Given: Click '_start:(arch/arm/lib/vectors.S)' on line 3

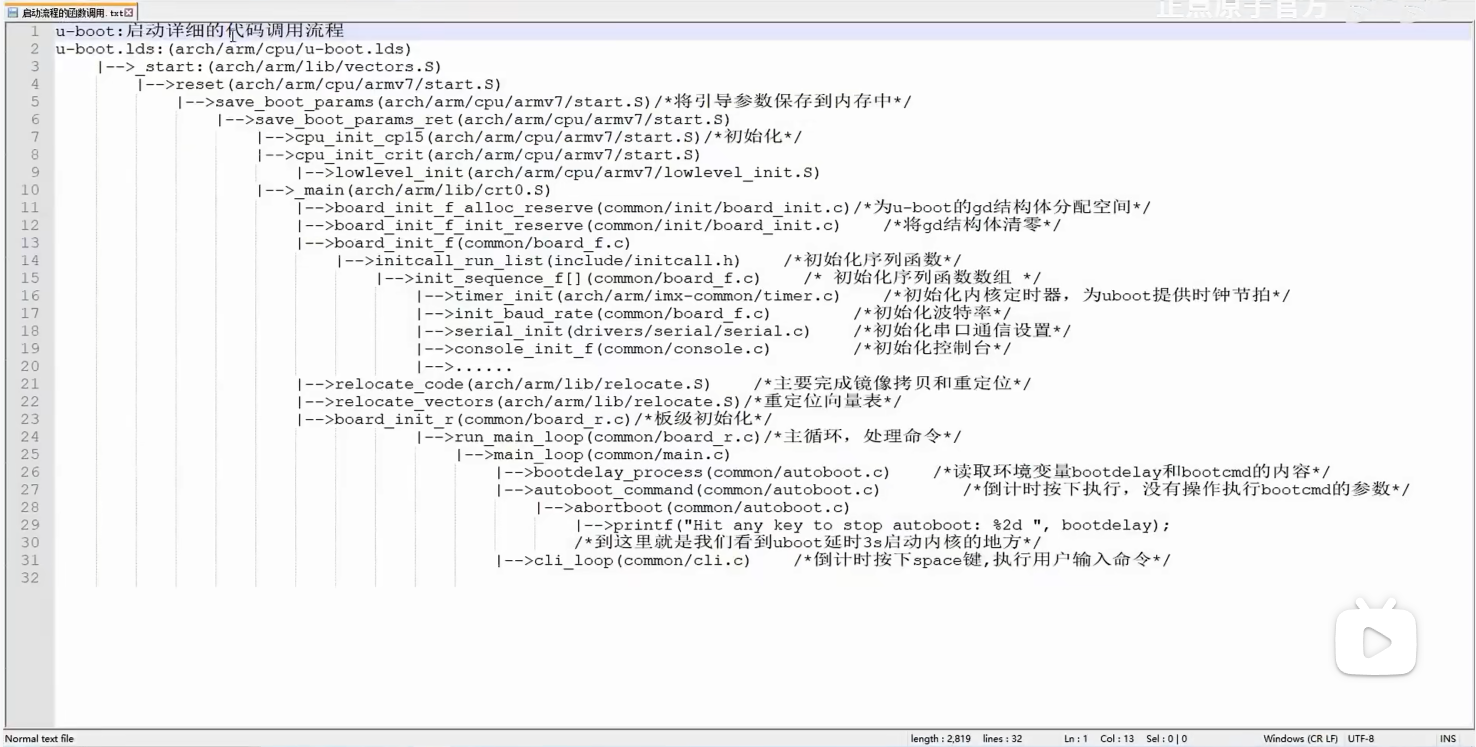Looking at the screenshot, I should click(288, 66).
